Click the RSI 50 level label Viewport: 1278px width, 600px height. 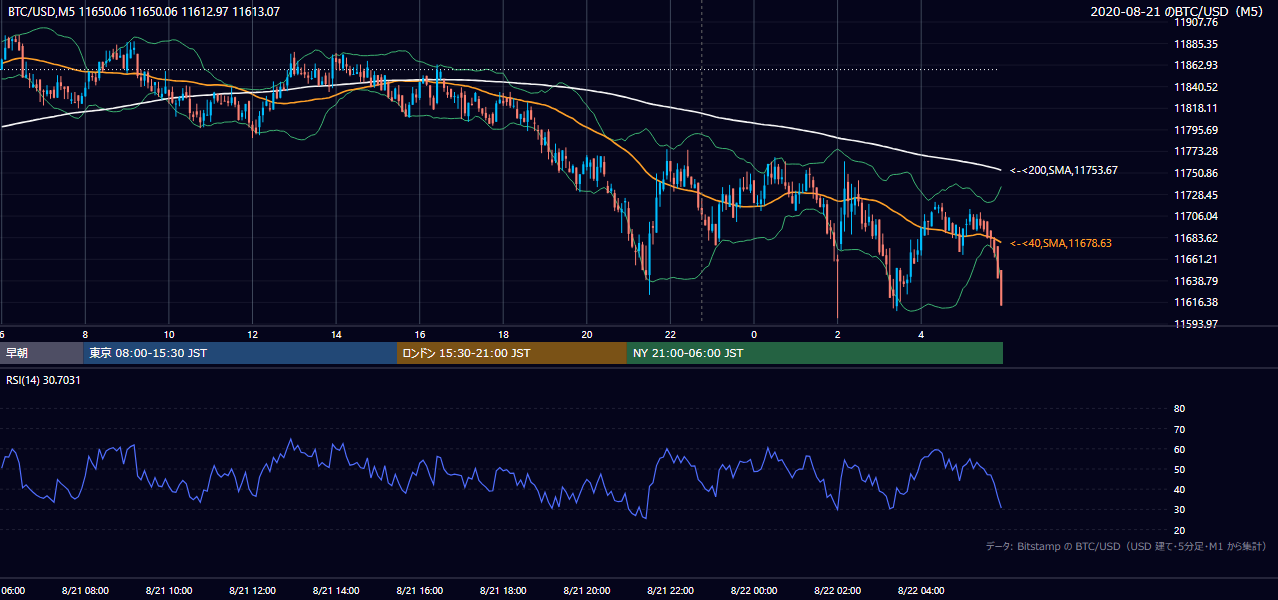(1179, 469)
